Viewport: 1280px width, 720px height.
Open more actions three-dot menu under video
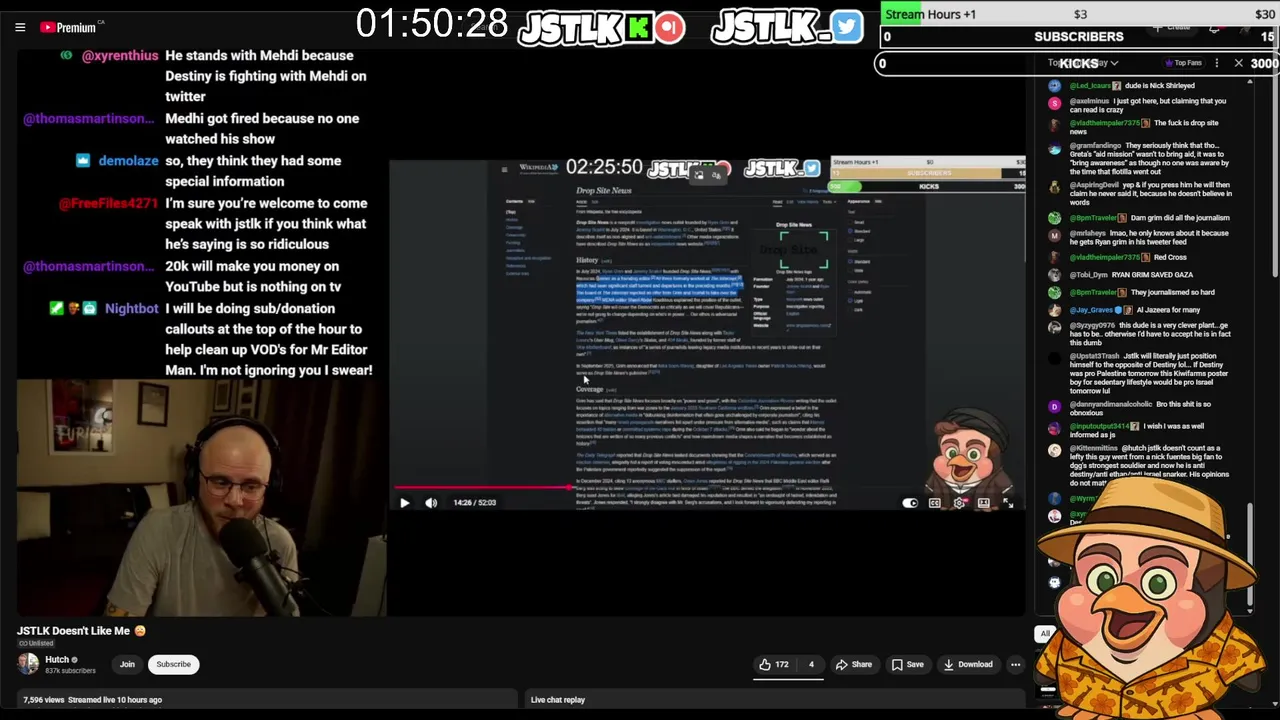point(1015,664)
